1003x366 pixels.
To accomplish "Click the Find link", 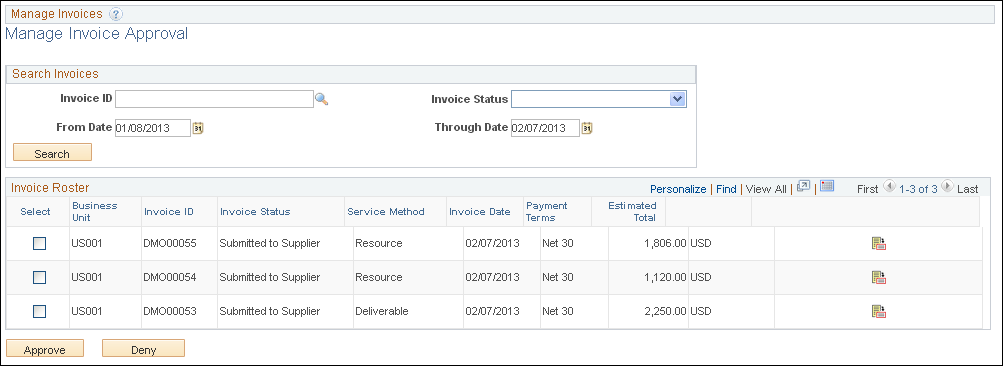I will (x=726, y=189).
